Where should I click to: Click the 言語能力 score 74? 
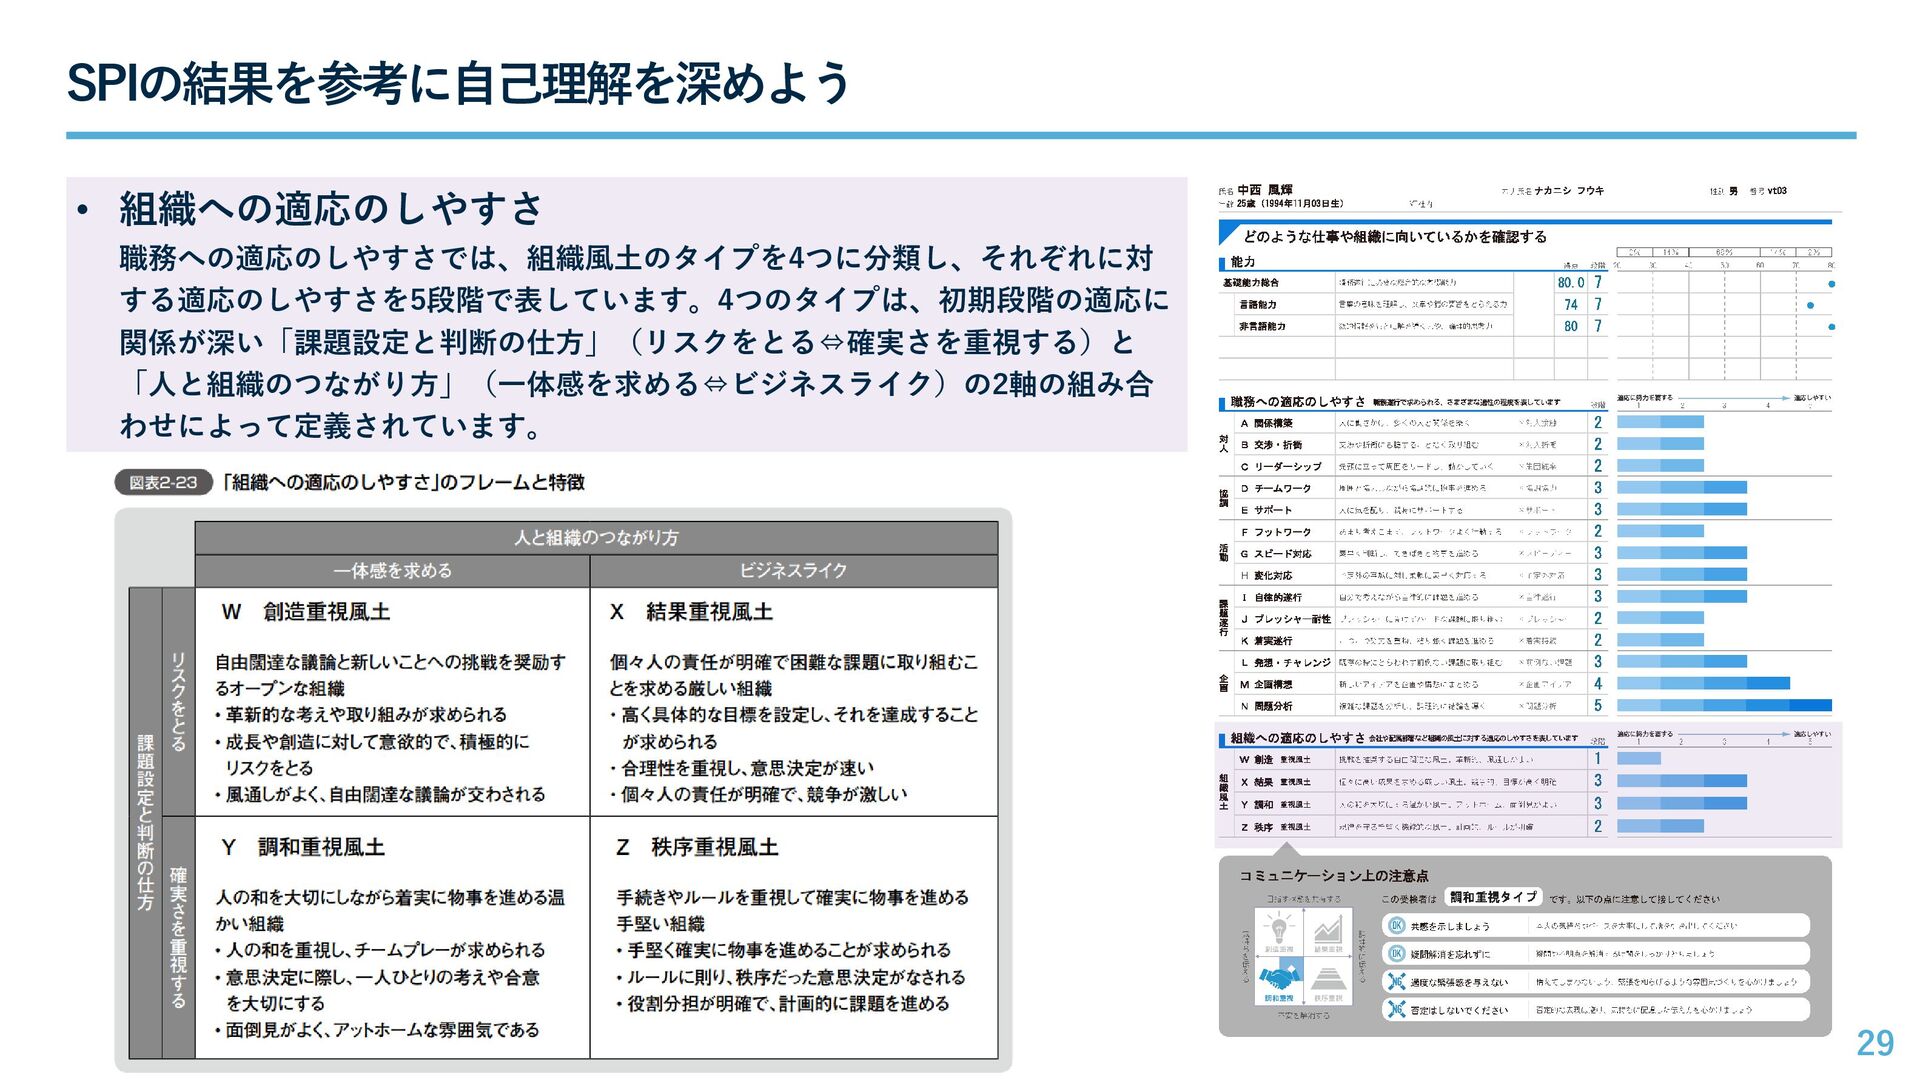point(1571,305)
